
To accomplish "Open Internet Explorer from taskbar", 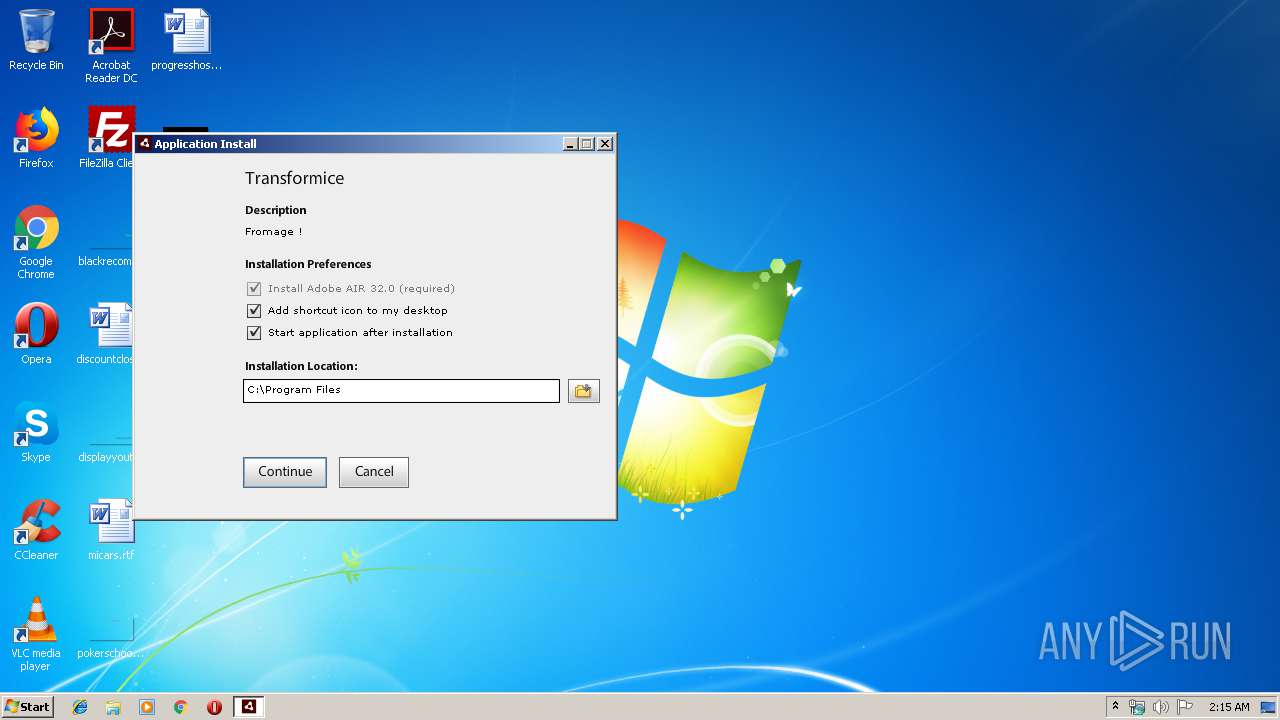I will (x=80, y=707).
